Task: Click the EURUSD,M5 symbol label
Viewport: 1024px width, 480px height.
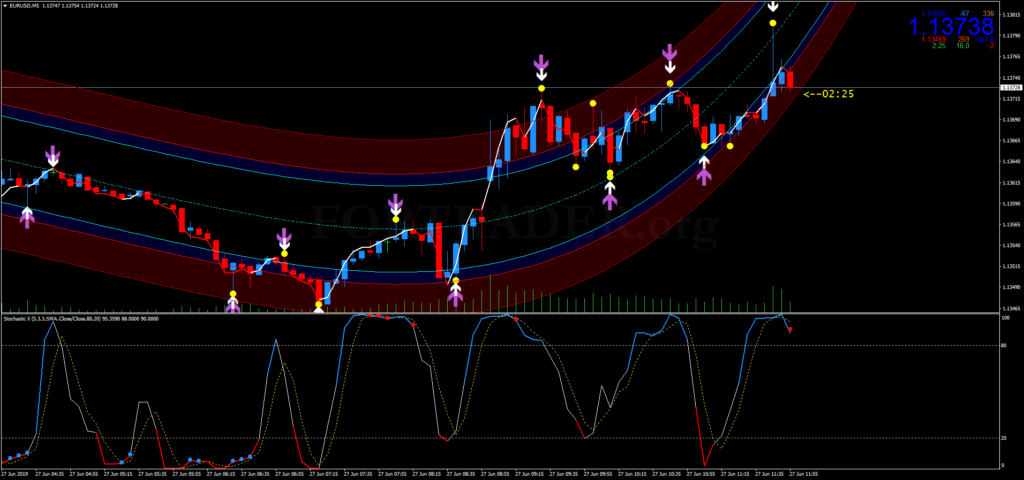Action: click(22, 5)
